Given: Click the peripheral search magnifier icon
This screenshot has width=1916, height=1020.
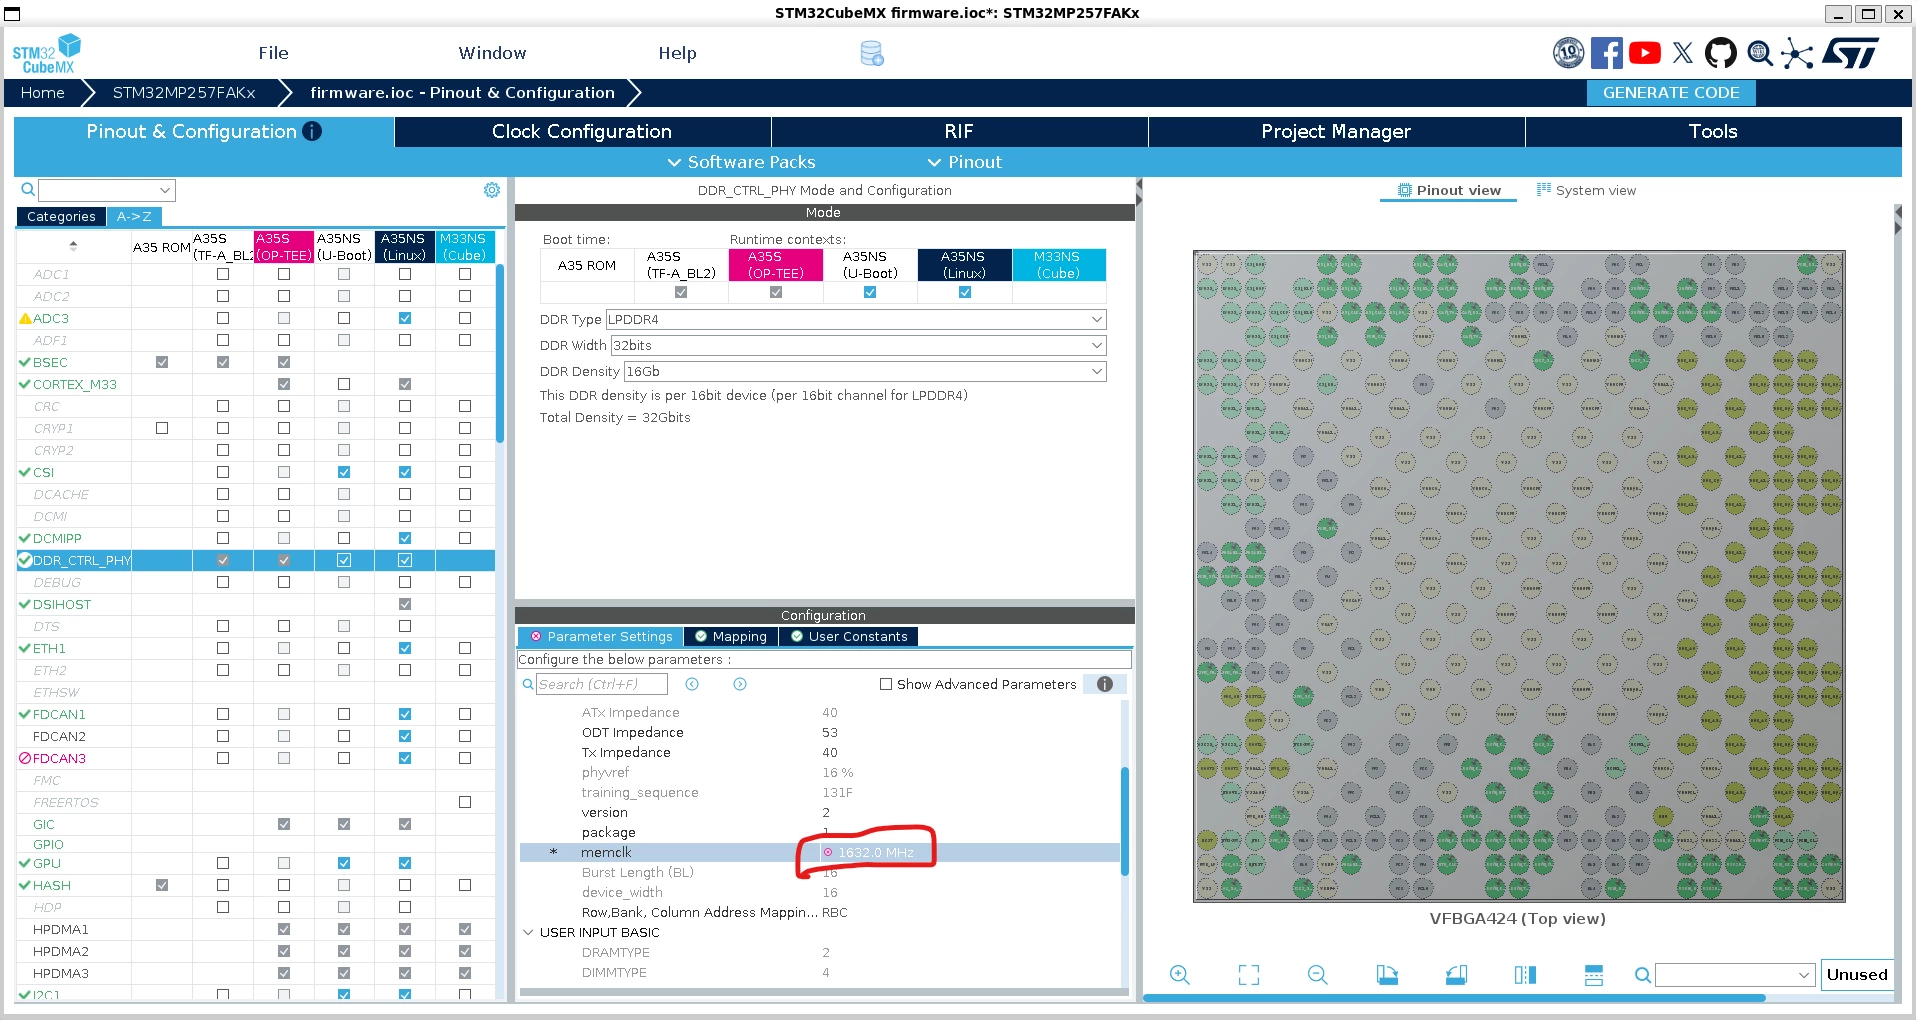Looking at the screenshot, I should coord(28,190).
